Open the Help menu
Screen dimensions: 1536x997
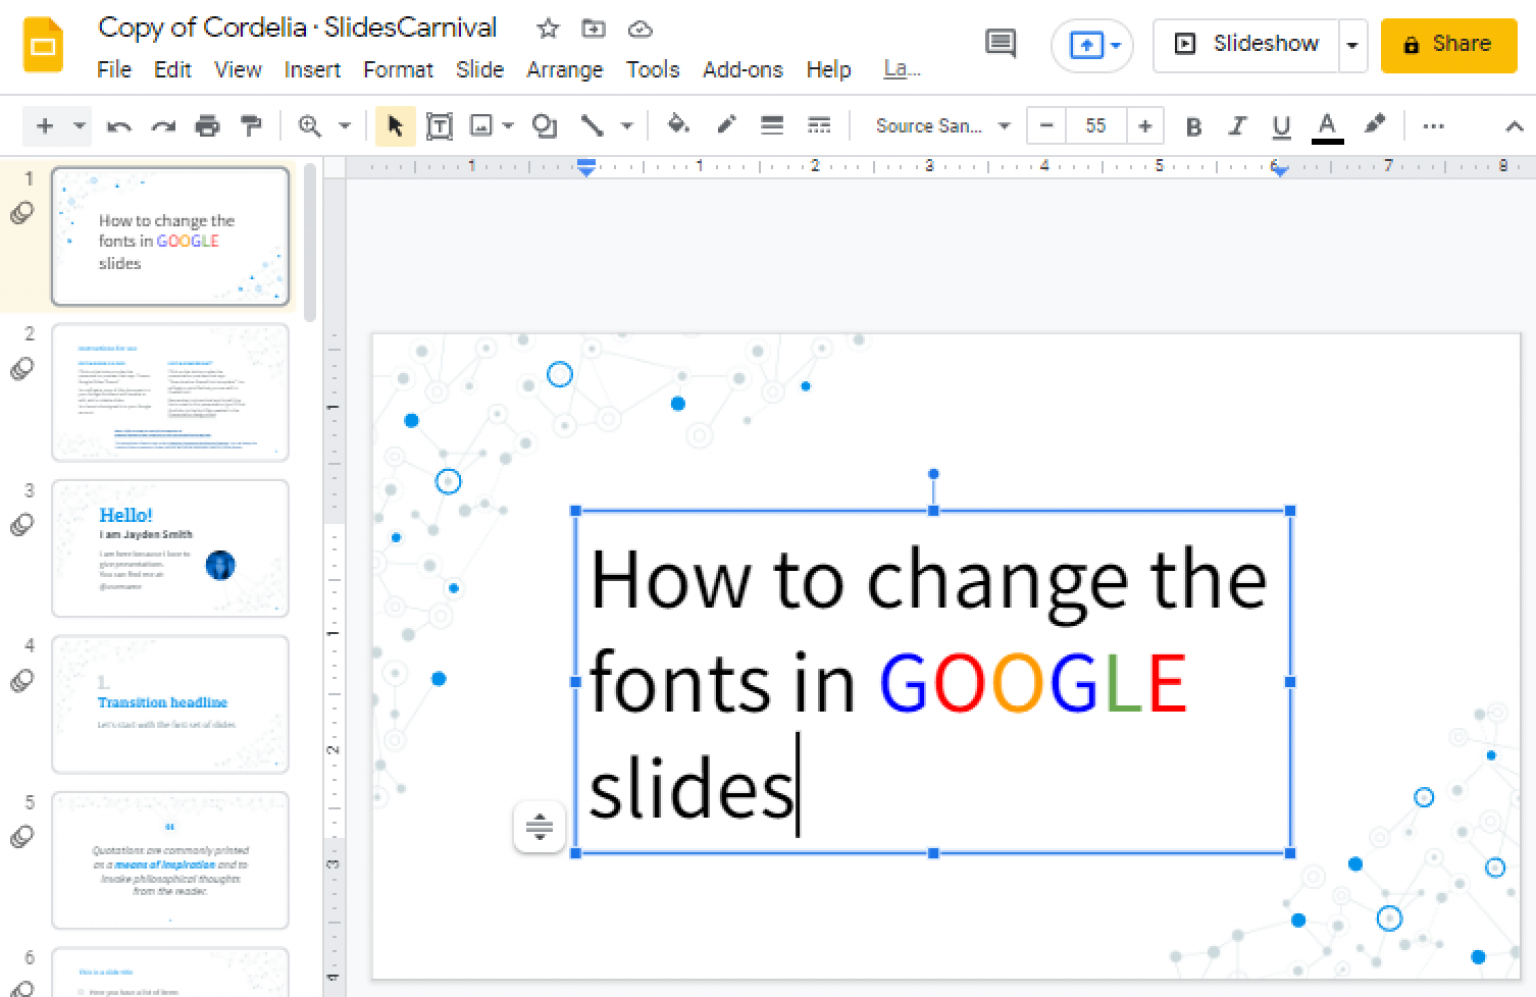(x=829, y=70)
